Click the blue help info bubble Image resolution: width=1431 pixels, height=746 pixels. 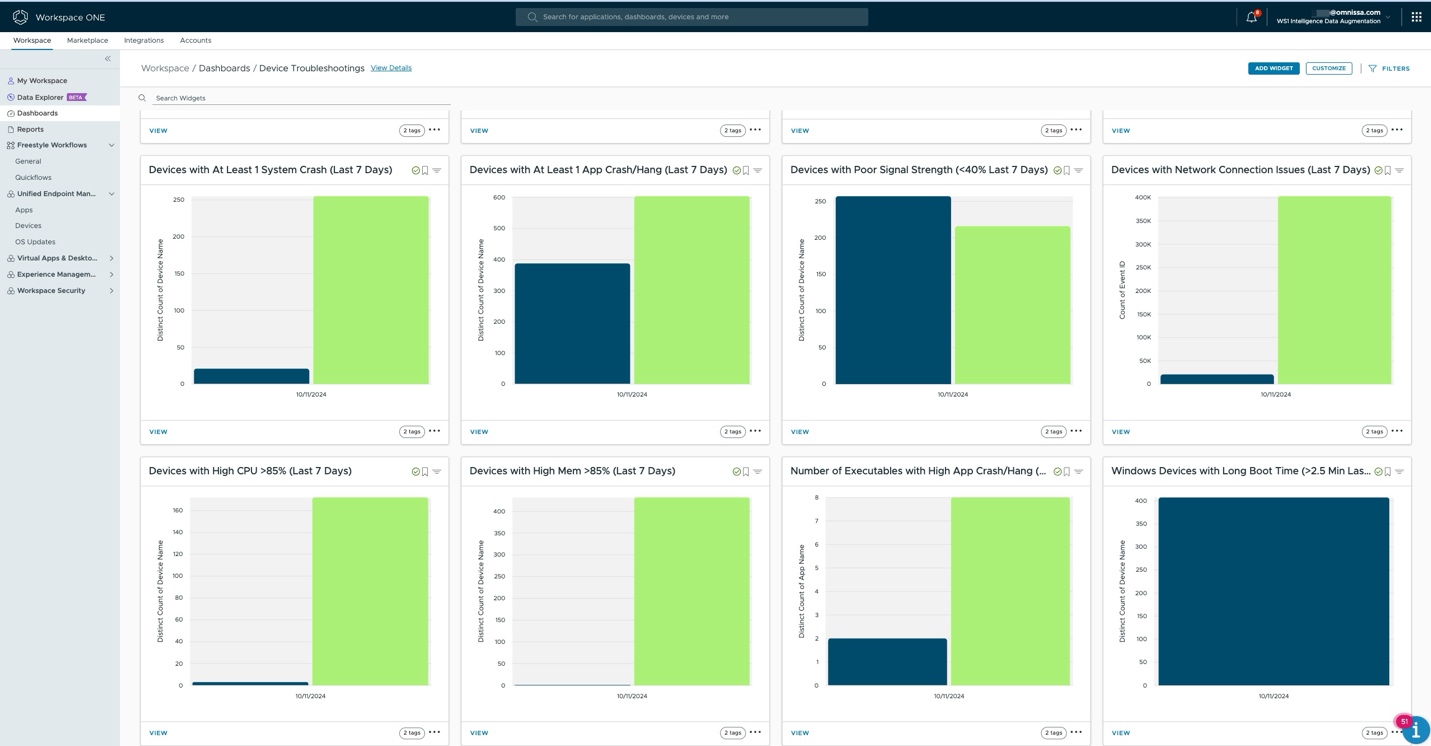pyautogui.click(x=1415, y=729)
